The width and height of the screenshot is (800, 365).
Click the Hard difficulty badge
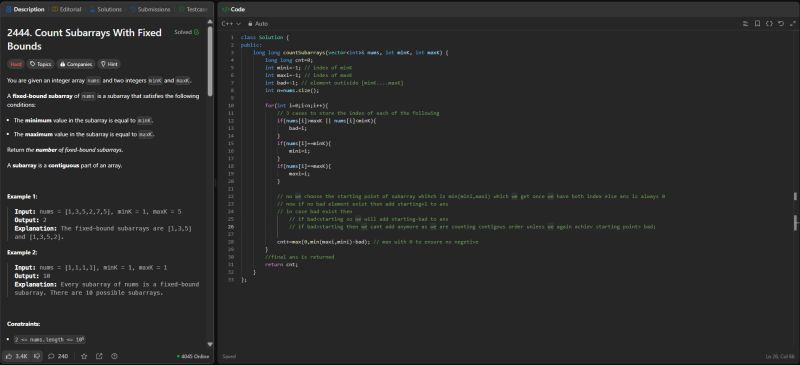pos(16,64)
